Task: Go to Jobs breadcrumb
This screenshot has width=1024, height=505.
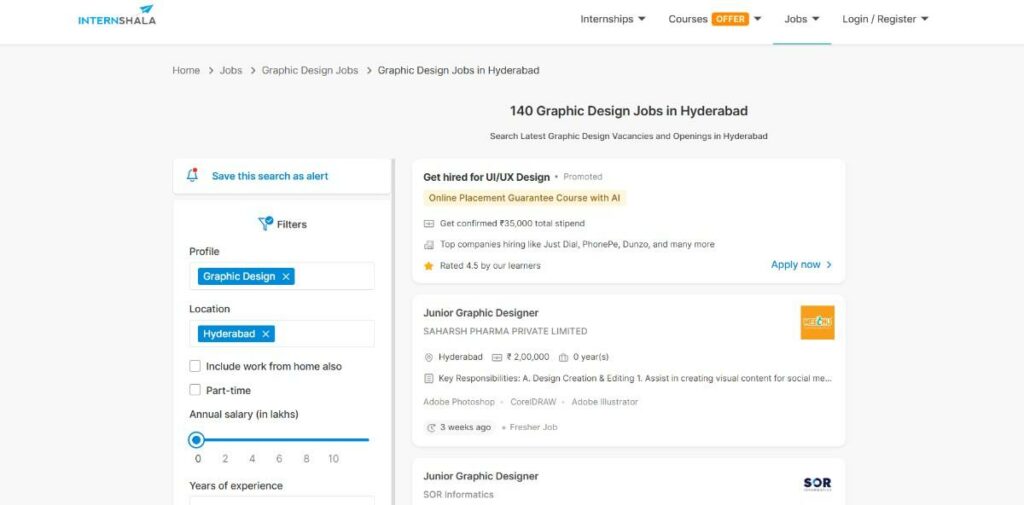Action: click(231, 70)
